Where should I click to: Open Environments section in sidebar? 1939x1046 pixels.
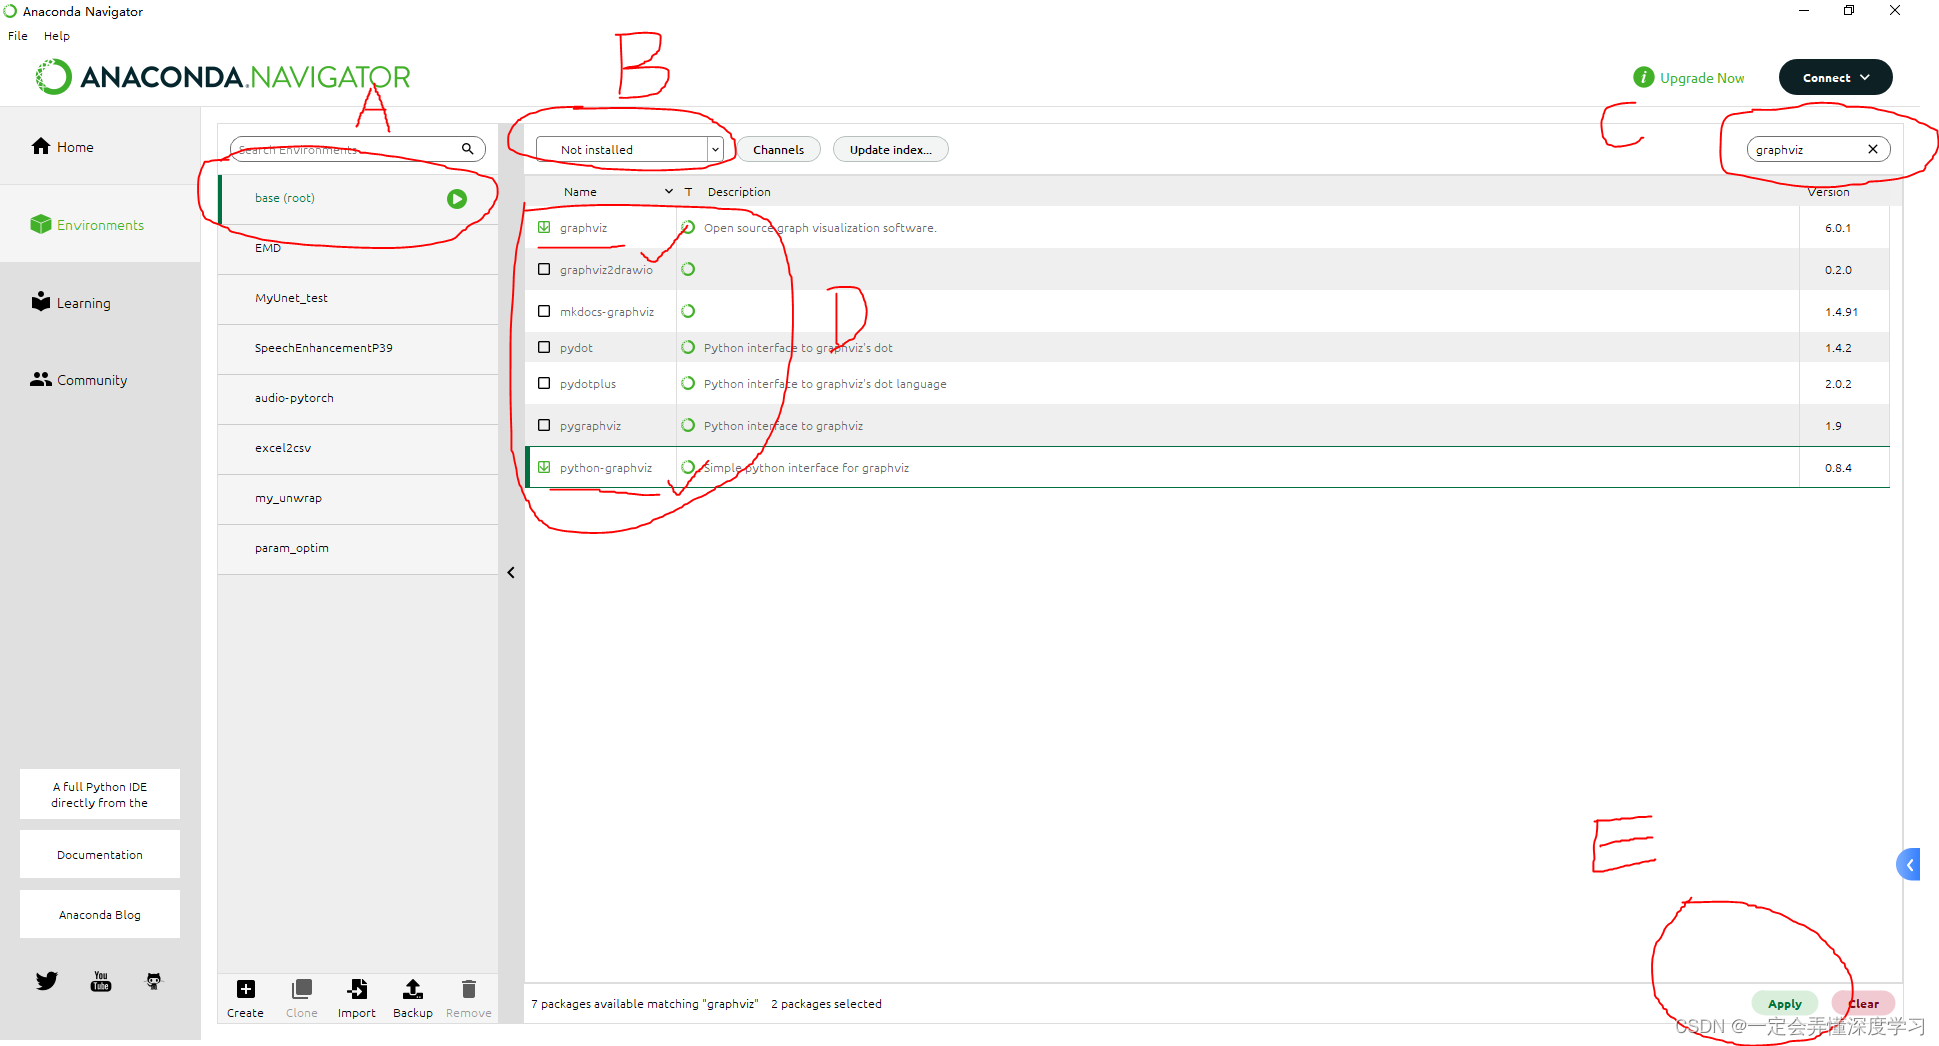(x=100, y=224)
